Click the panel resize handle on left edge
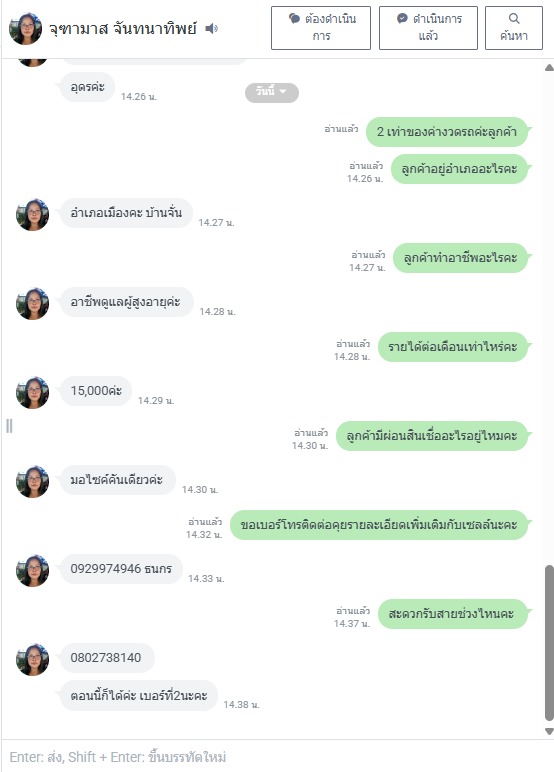554x772 pixels. tap(9, 425)
